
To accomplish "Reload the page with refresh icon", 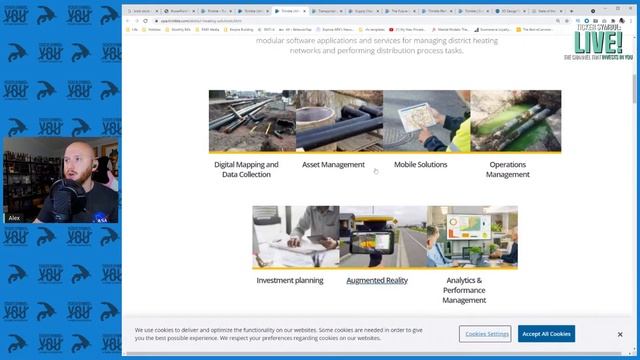I will 146,21.
